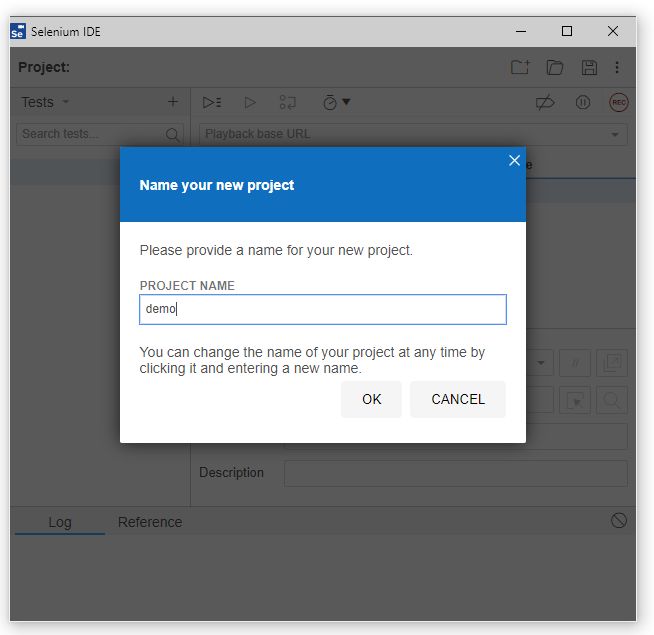This screenshot has width=654, height=635.
Task: Click the clear log icon
Action: click(x=619, y=520)
